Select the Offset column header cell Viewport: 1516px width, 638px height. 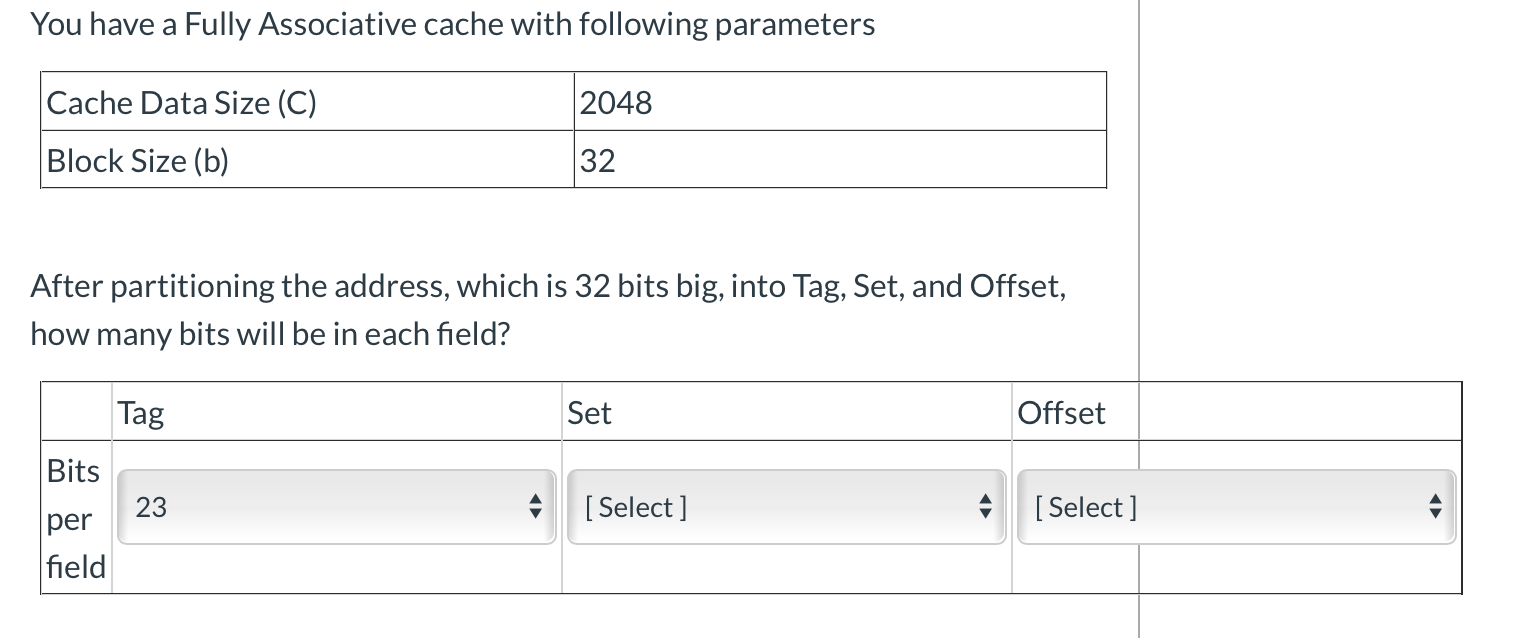(1062, 412)
